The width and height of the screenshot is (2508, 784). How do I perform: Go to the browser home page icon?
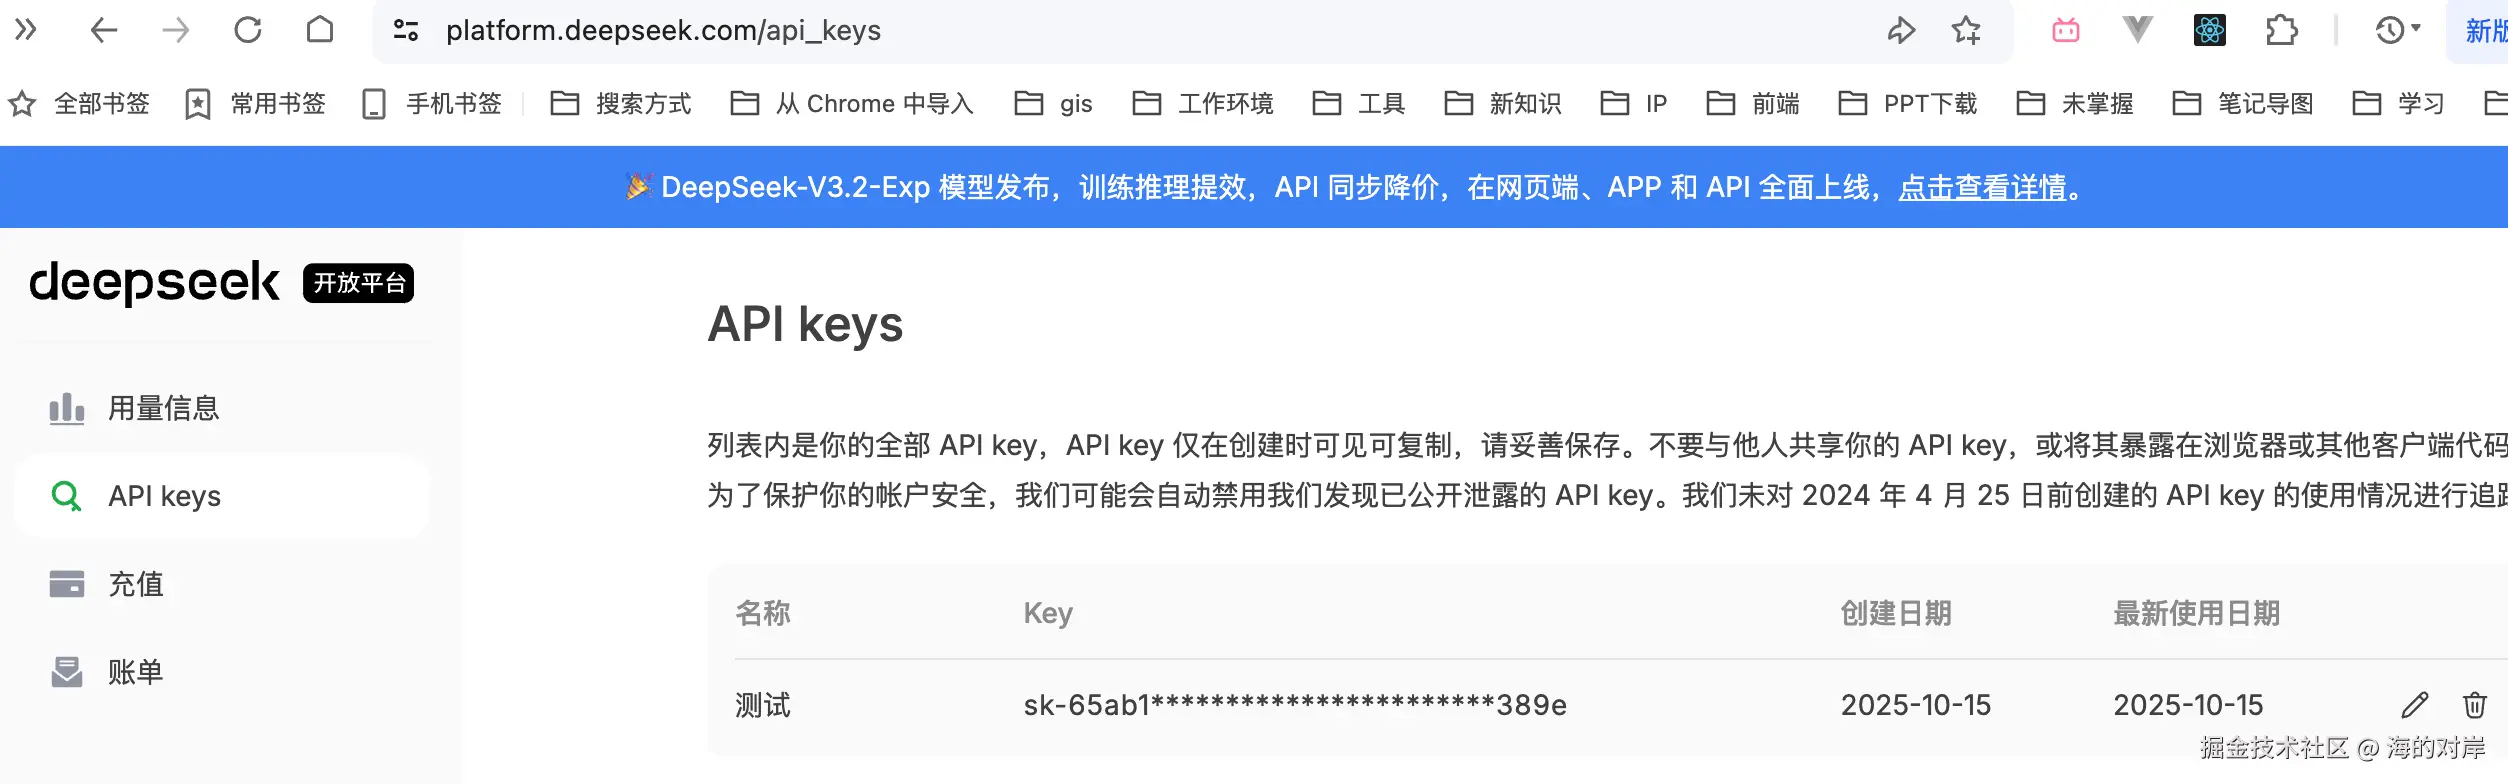point(320,30)
